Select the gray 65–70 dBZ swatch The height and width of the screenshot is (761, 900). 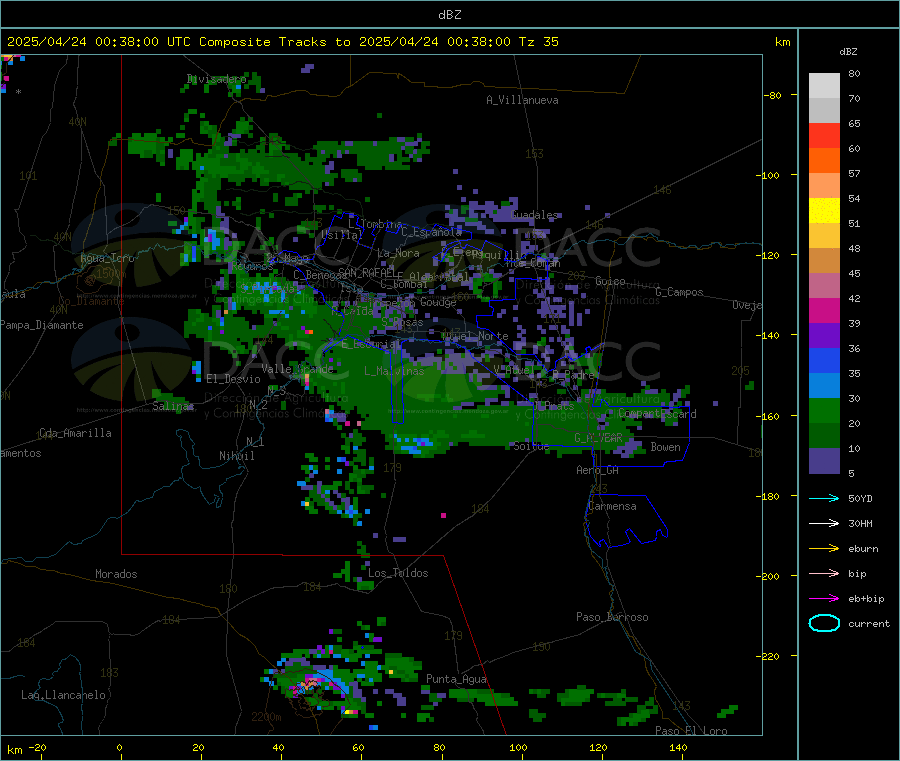click(824, 111)
